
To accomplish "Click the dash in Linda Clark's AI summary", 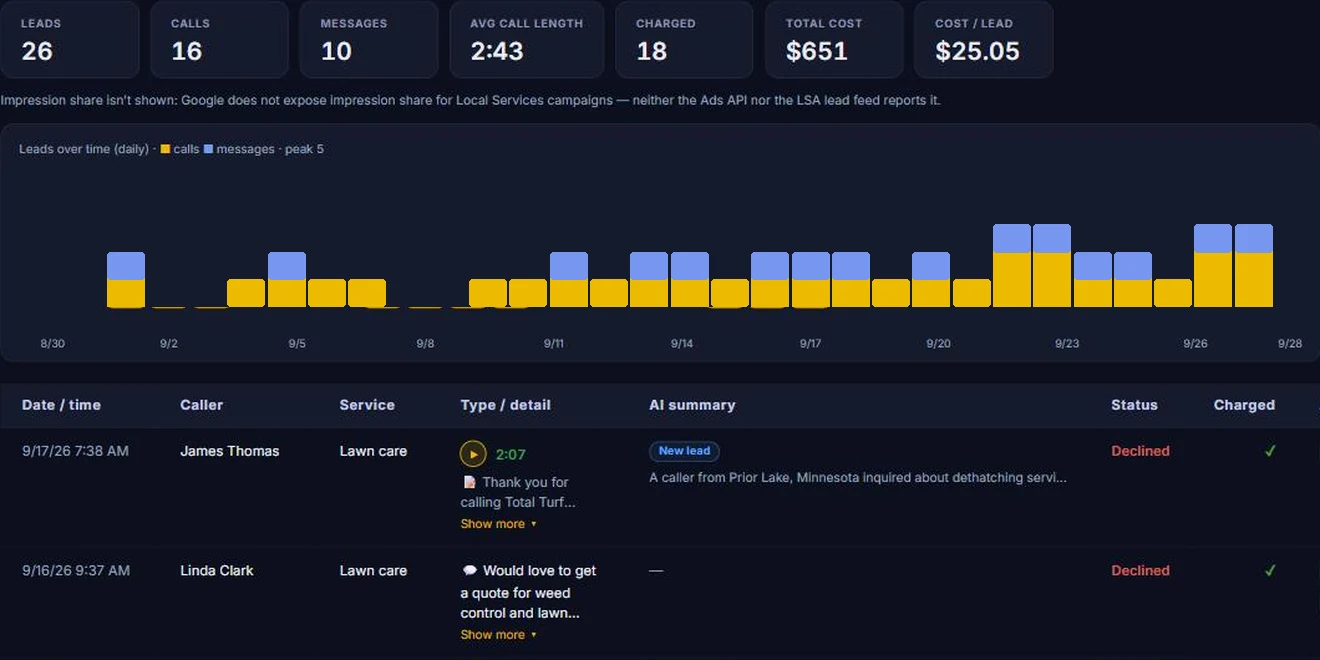I will (x=656, y=571).
